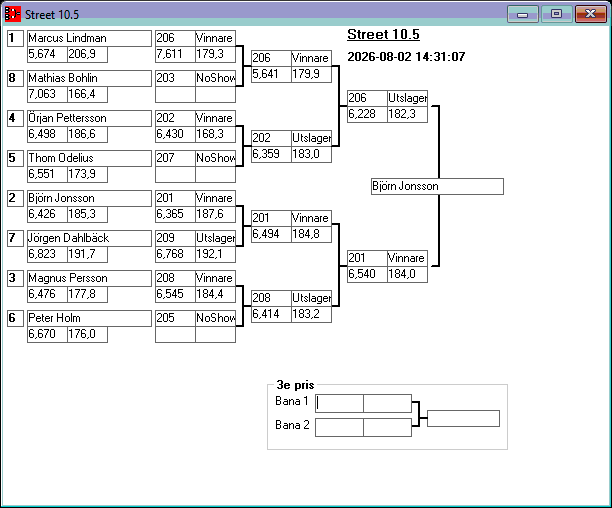Click Mathias Bohlin's 7,063 time cell
612x508 pixels.
coord(47,94)
